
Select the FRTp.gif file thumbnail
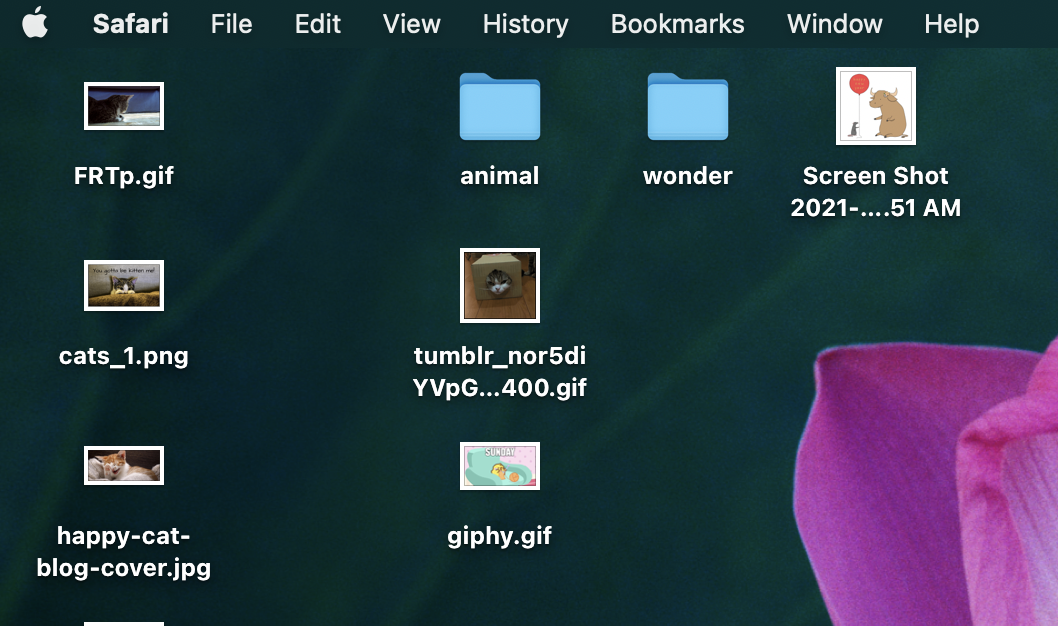pyautogui.click(x=124, y=106)
